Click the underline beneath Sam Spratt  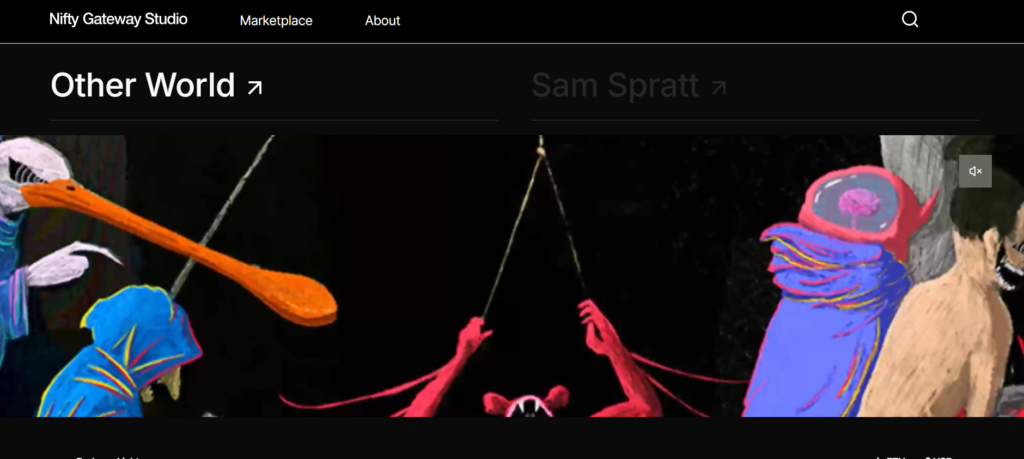click(754, 120)
